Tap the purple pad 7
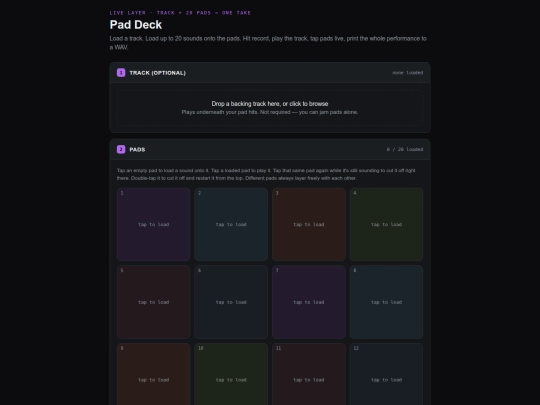Viewport: 540px width, 405px height. coord(309,302)
